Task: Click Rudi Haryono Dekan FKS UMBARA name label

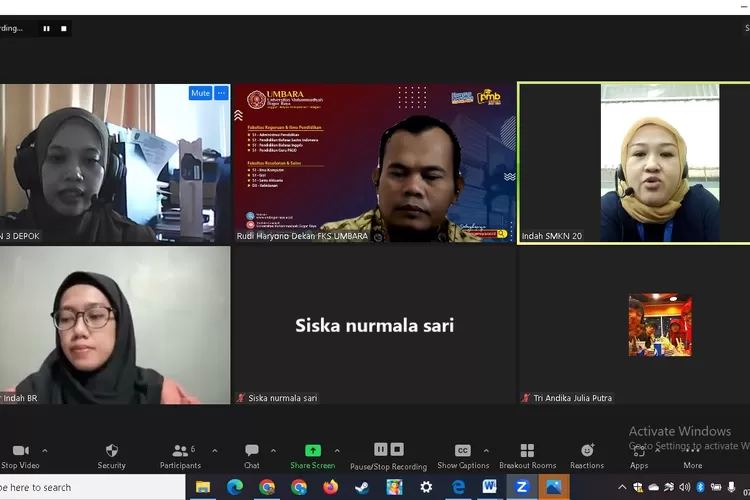Action: 302,236
